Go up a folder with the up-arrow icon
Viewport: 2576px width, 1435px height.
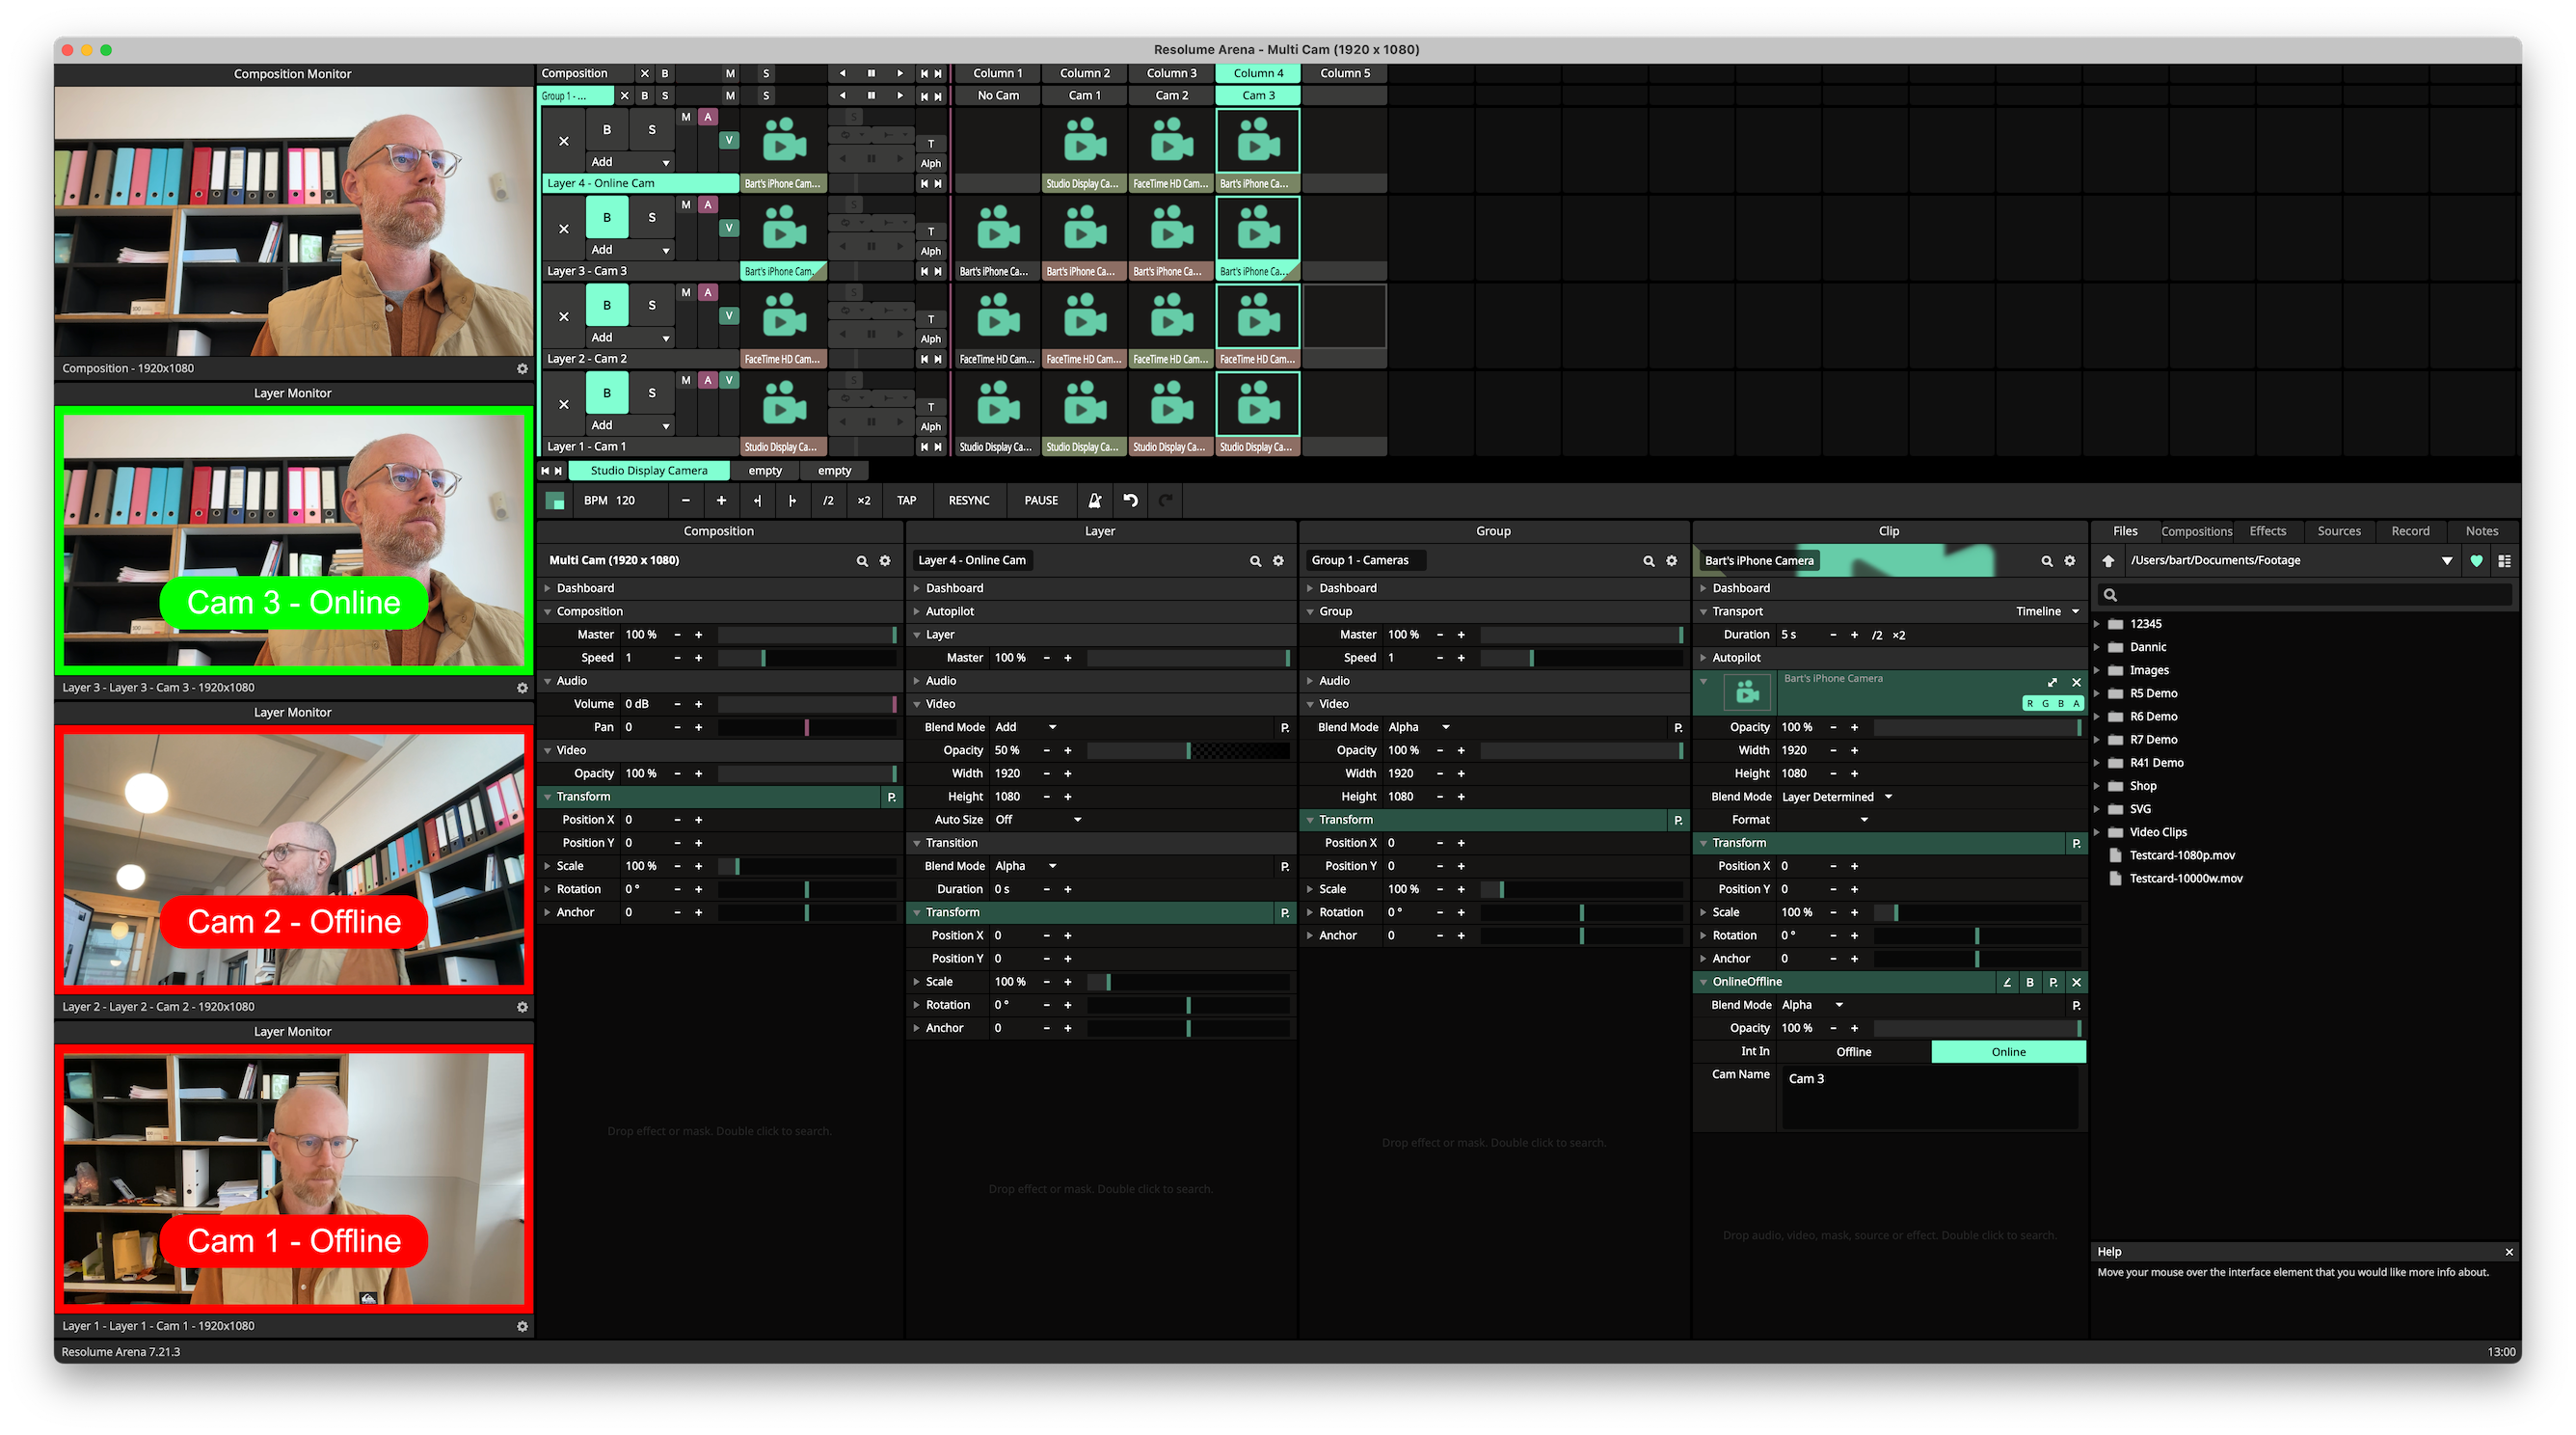point(2109,561)
